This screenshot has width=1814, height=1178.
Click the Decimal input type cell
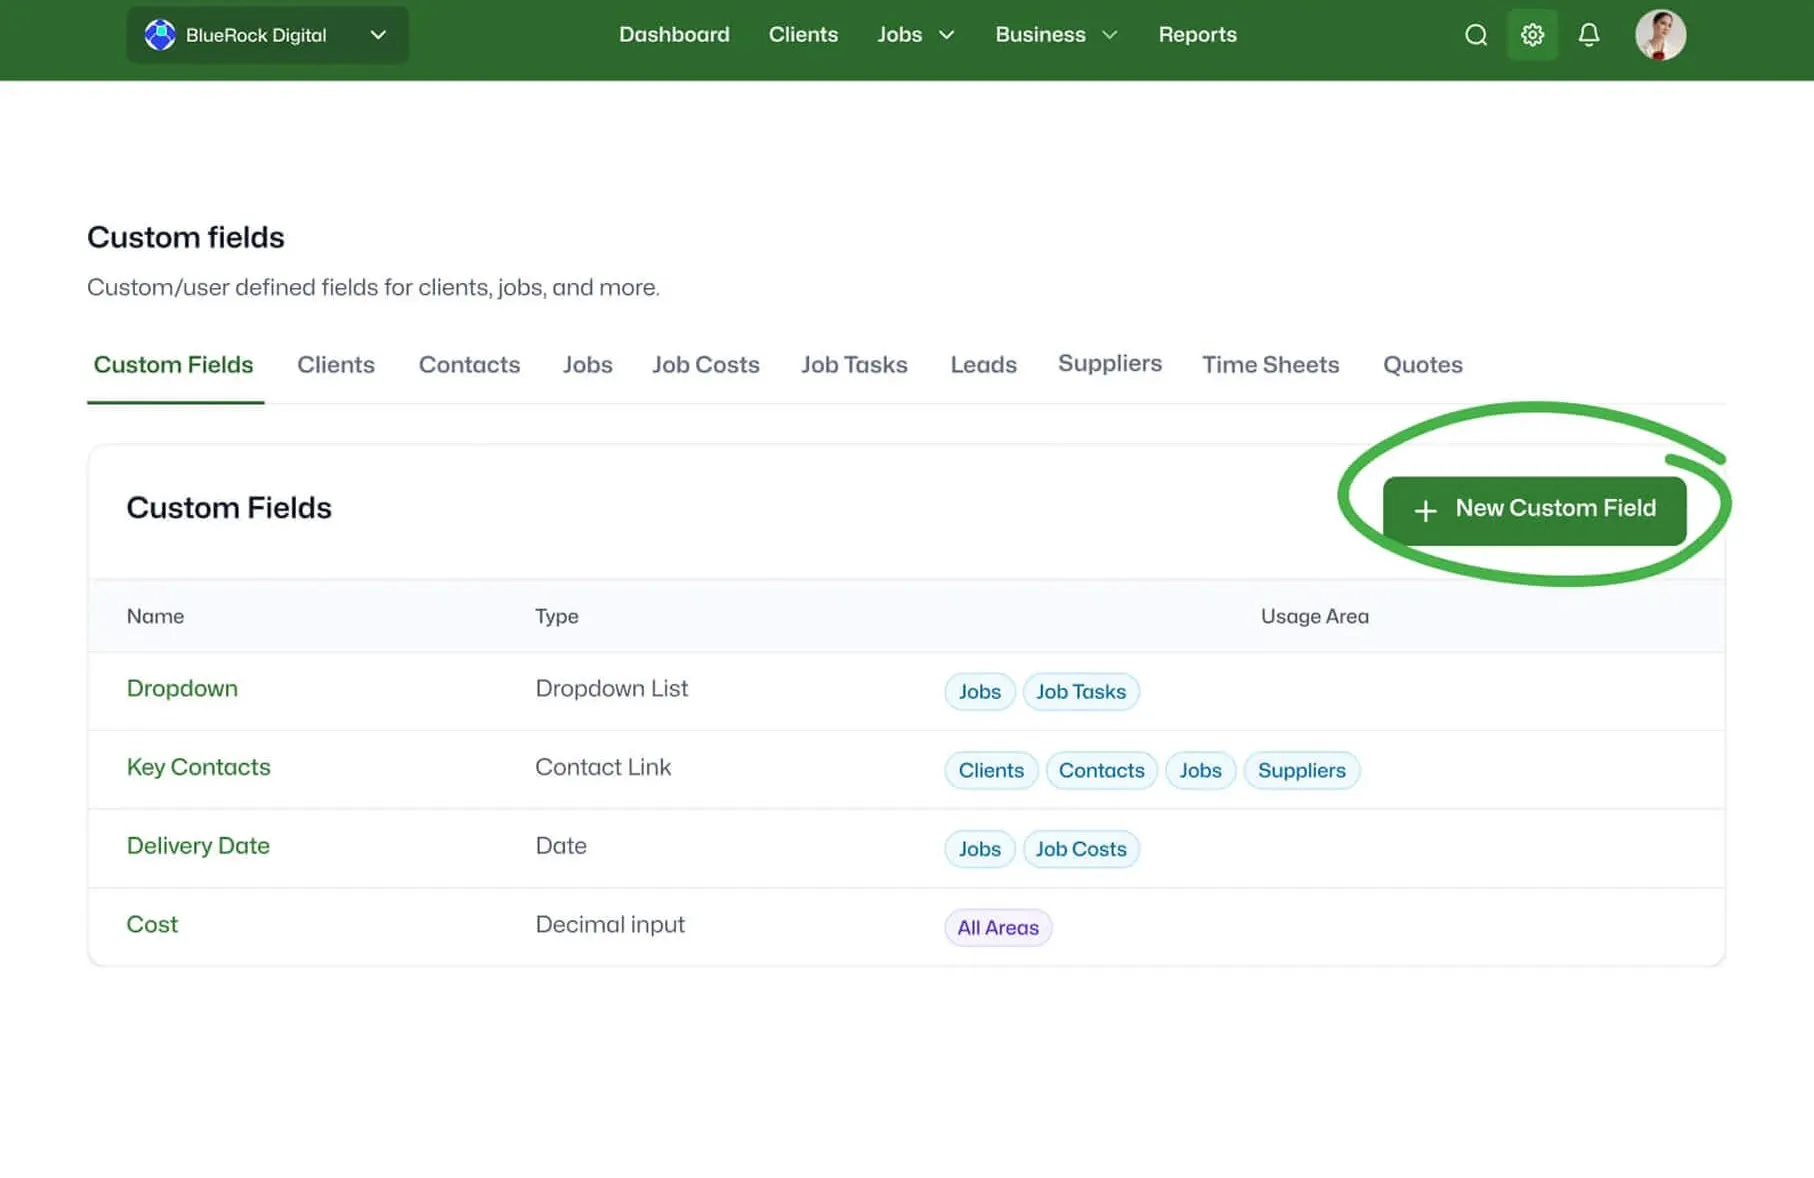(x=610, y=925)
